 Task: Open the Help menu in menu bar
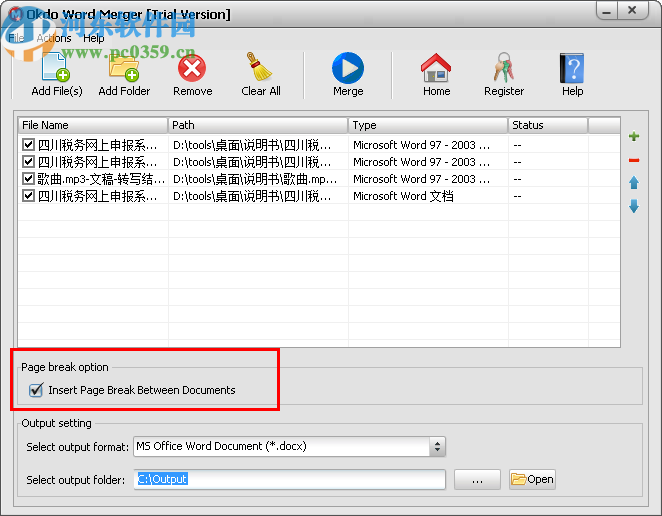(x=93, y=38)
